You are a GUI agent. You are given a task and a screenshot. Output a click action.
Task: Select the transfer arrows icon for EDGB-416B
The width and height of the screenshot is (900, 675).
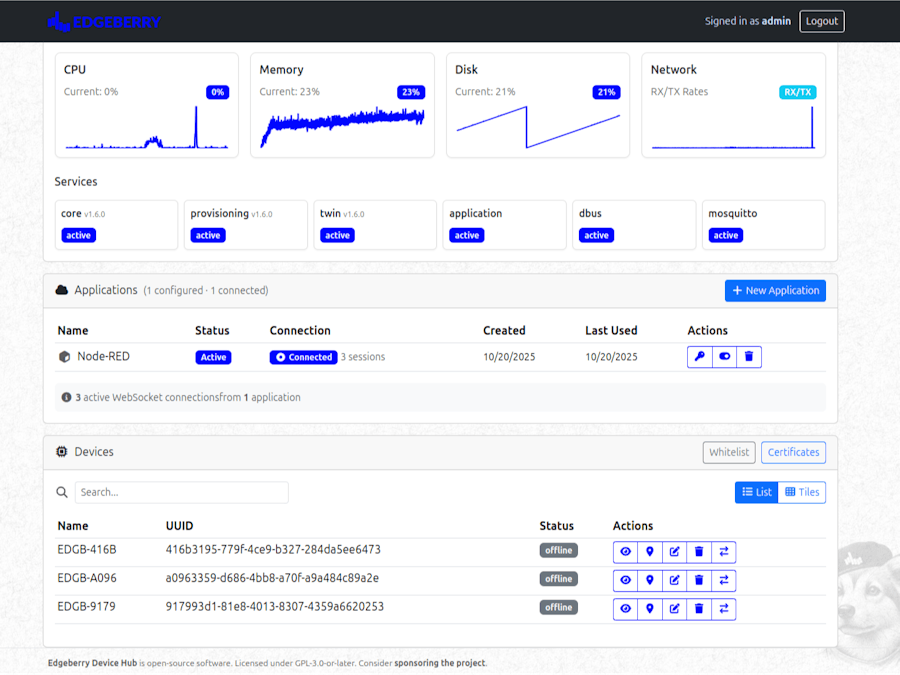point(724,550)
